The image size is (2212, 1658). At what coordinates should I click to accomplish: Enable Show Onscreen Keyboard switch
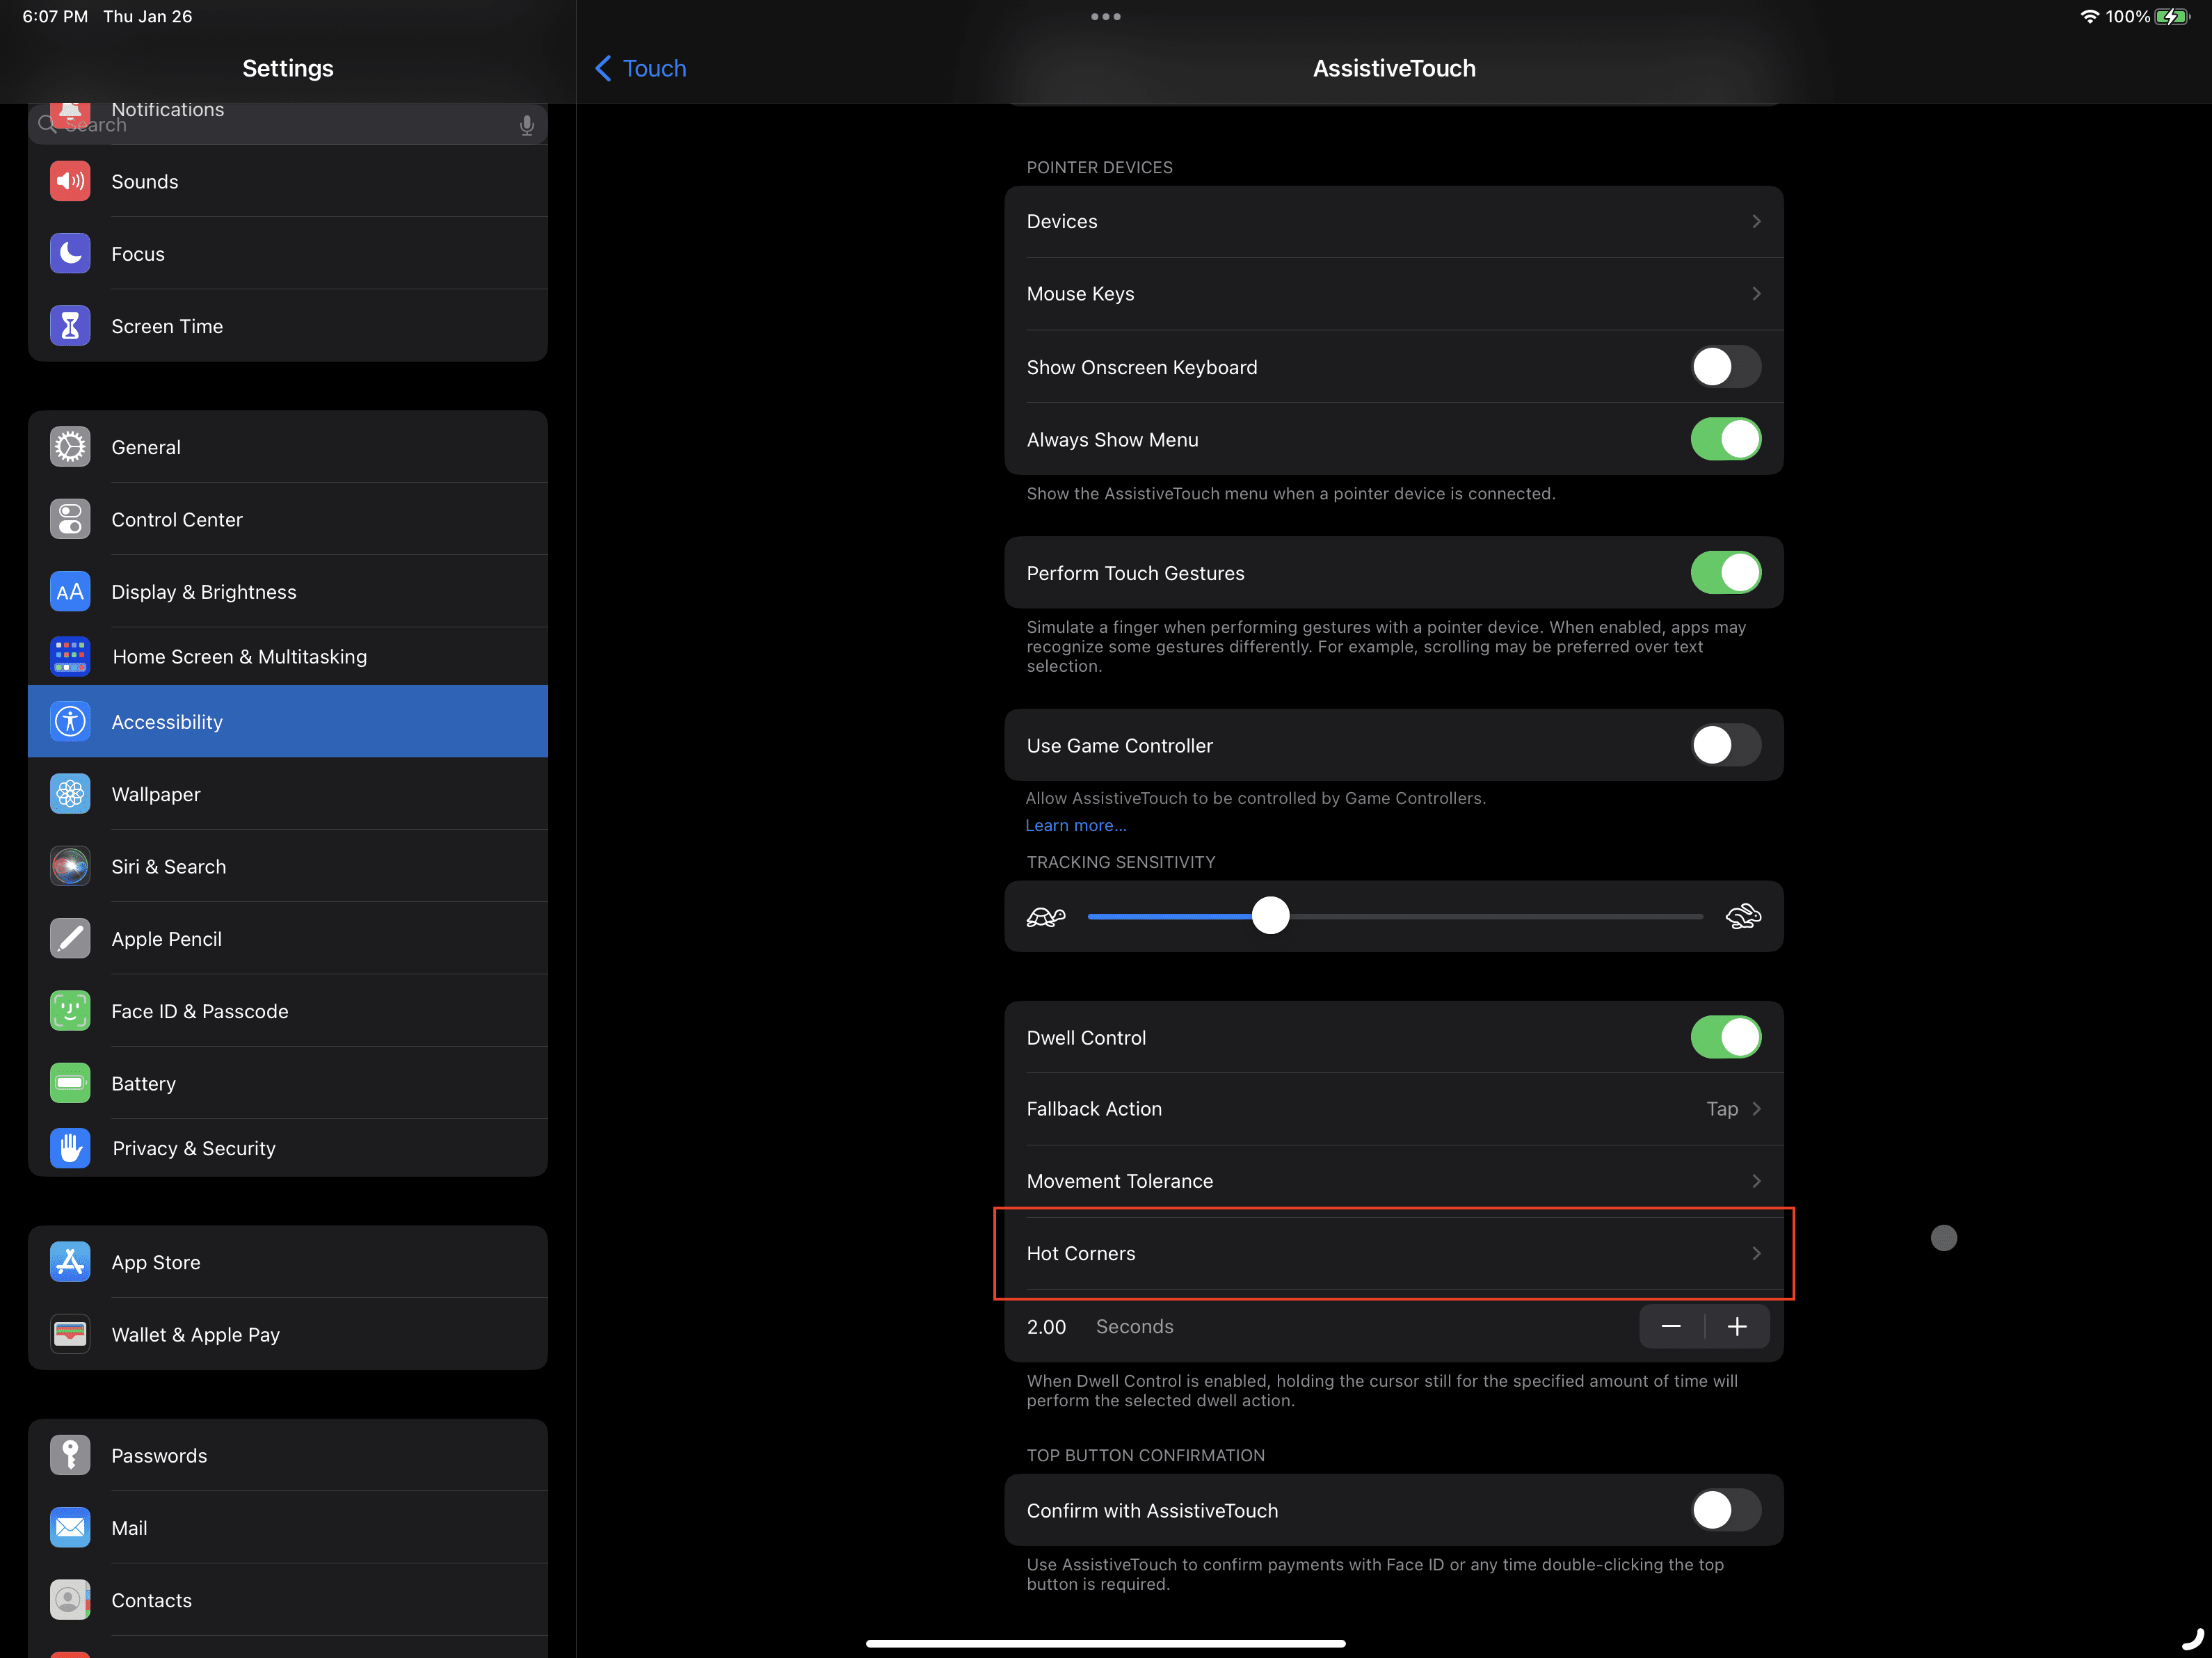1726,367
